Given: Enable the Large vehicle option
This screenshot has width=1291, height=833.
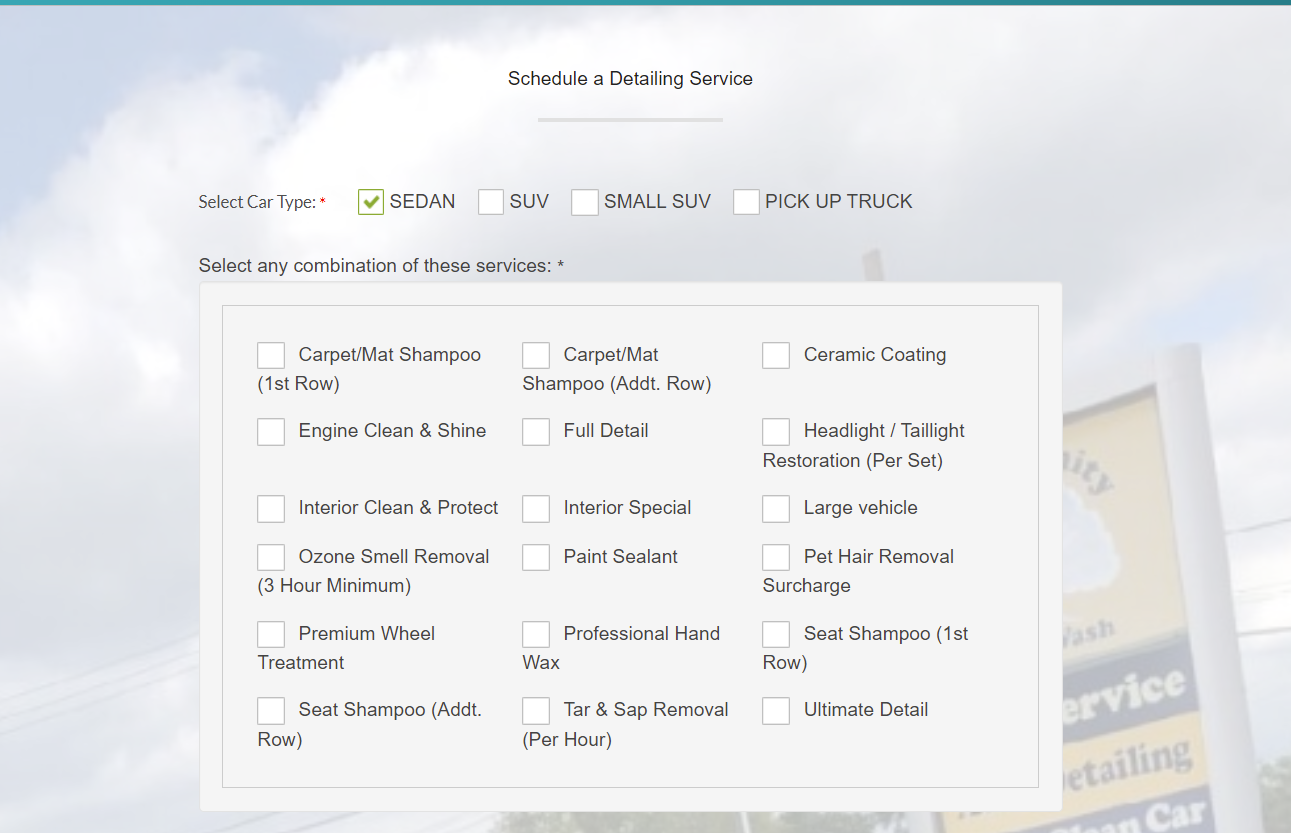Looking at the screenshot, I should (x=776, y=508).
